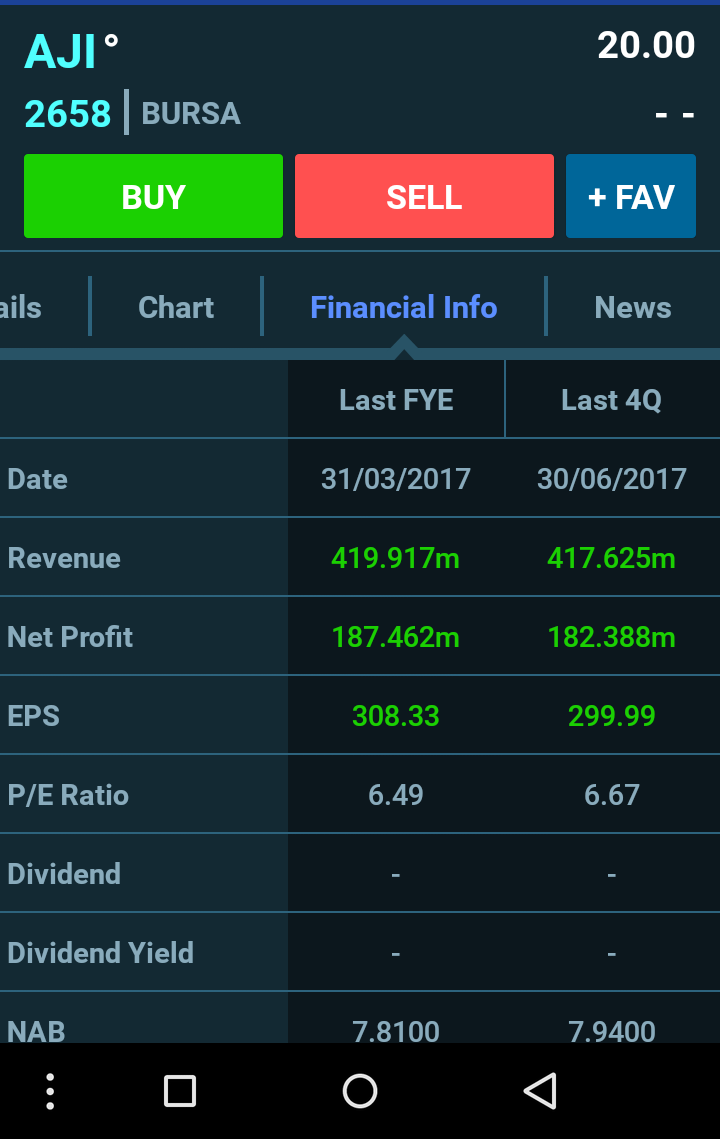Tap the Net Profit row label
720x1139 pixels.
70,637
